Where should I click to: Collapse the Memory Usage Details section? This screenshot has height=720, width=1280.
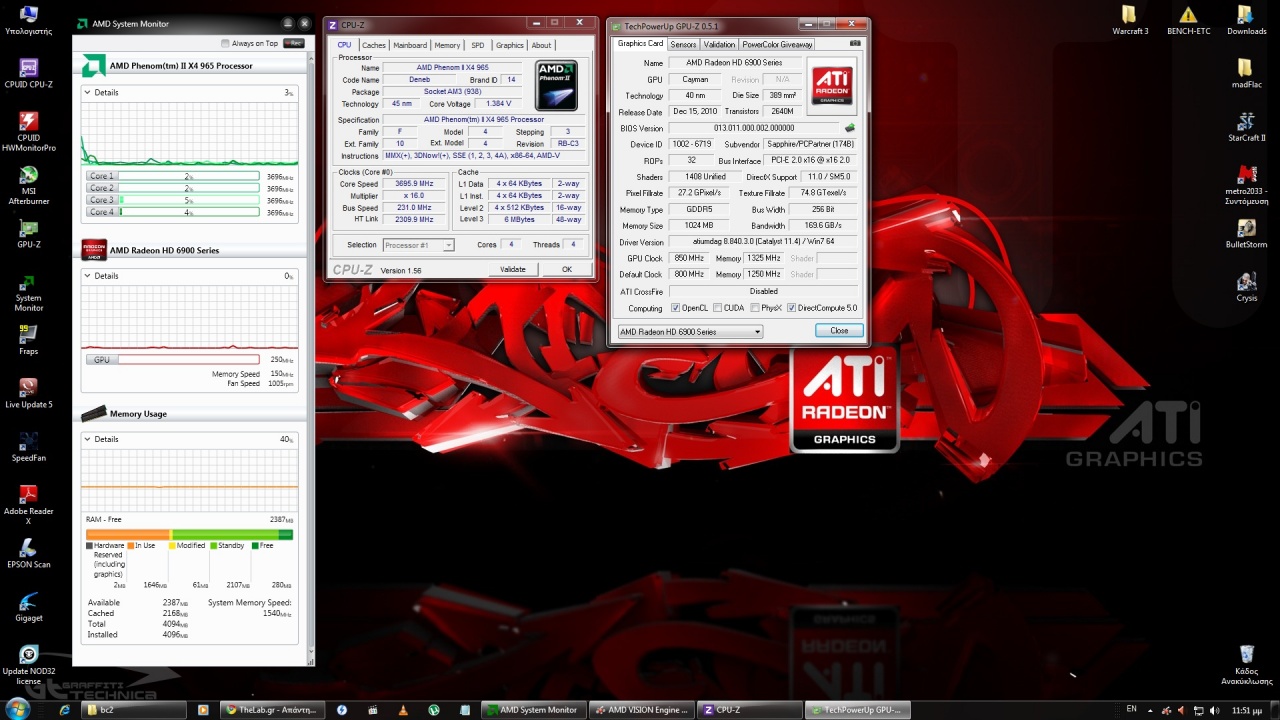pyautogui.click(x=87, y=439)
